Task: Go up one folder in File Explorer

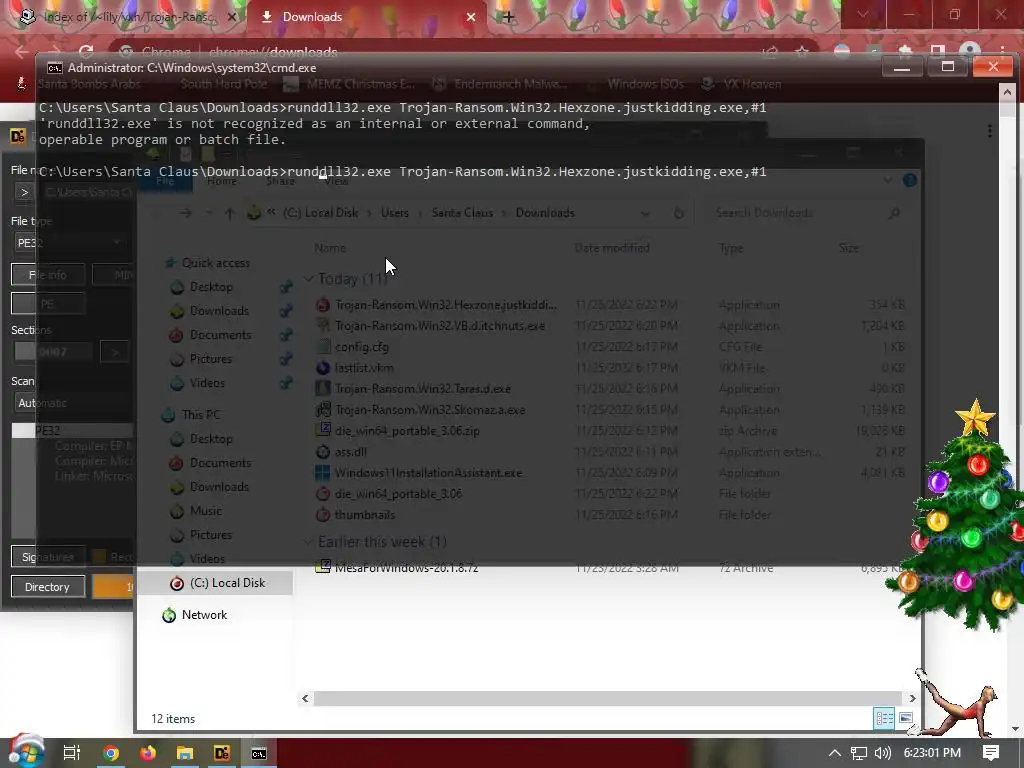Action: coord(229,213)
